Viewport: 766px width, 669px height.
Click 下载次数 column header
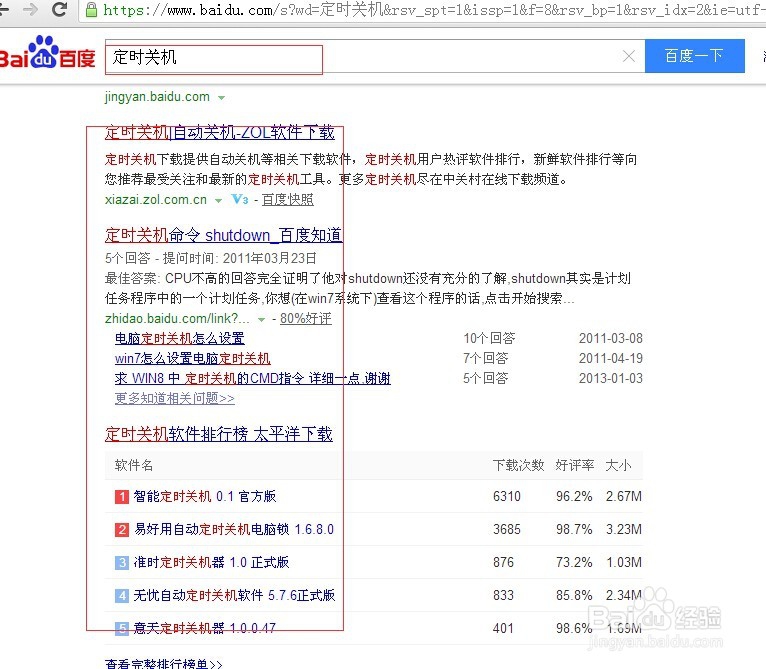(x=518, y=465)
